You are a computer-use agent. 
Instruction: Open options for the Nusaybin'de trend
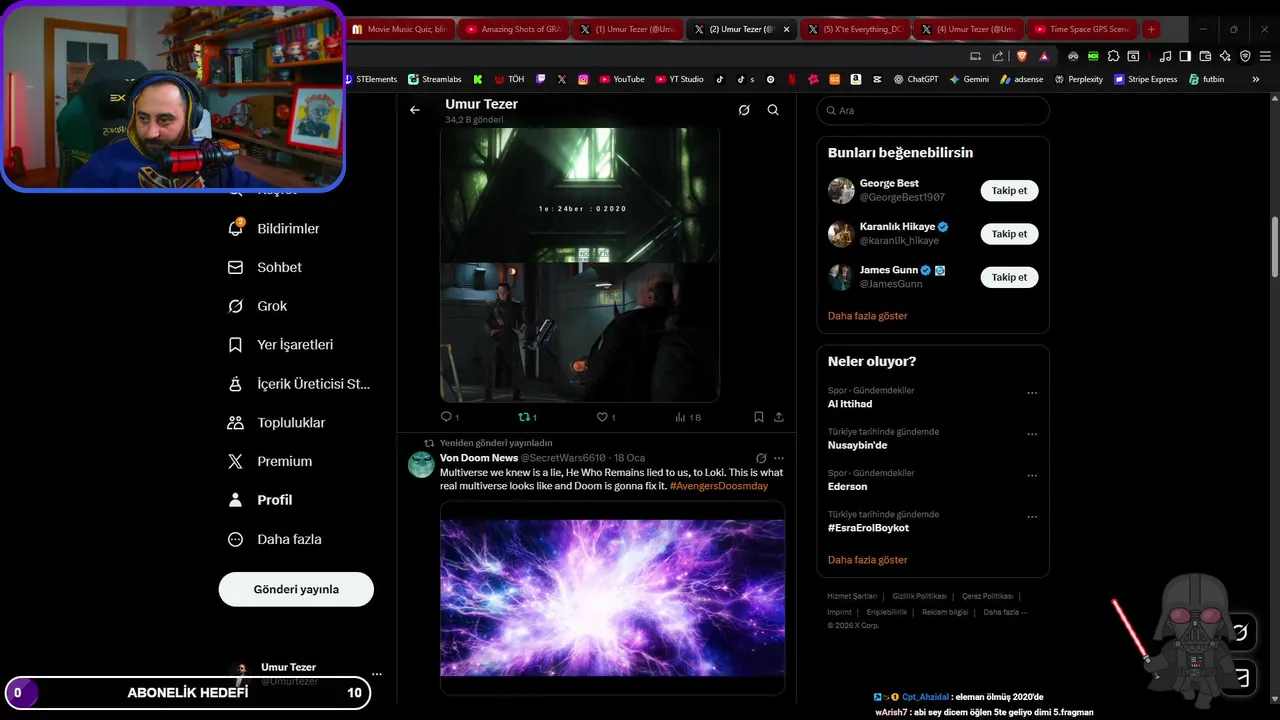click(1032, 434)
